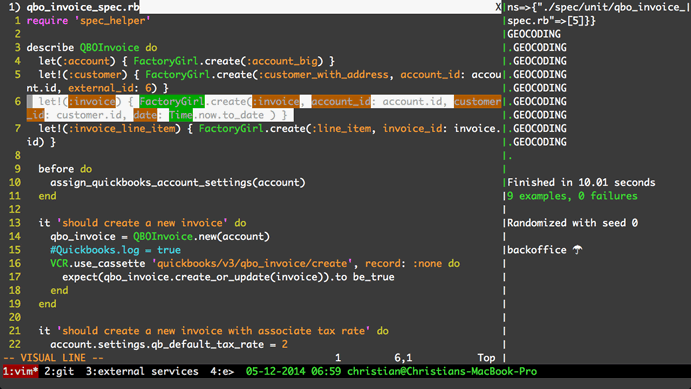This screenshot has height=389, width=691.
Task: Click comment '#Quickbooks.log = true' on line 15
Action: (x=115, y=250)
